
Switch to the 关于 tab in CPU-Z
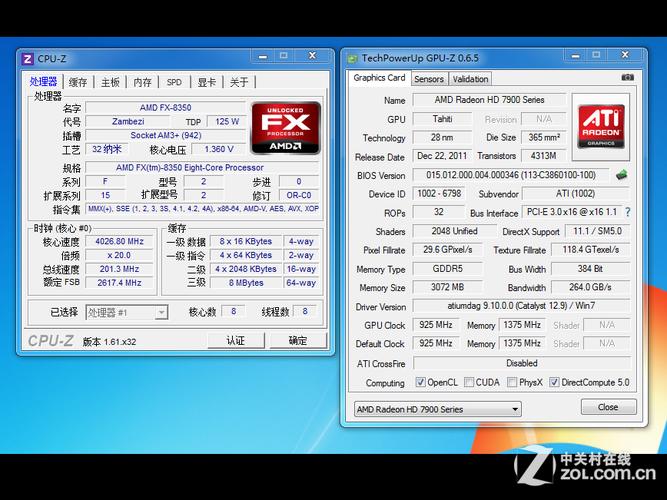[x=239, y=82]
